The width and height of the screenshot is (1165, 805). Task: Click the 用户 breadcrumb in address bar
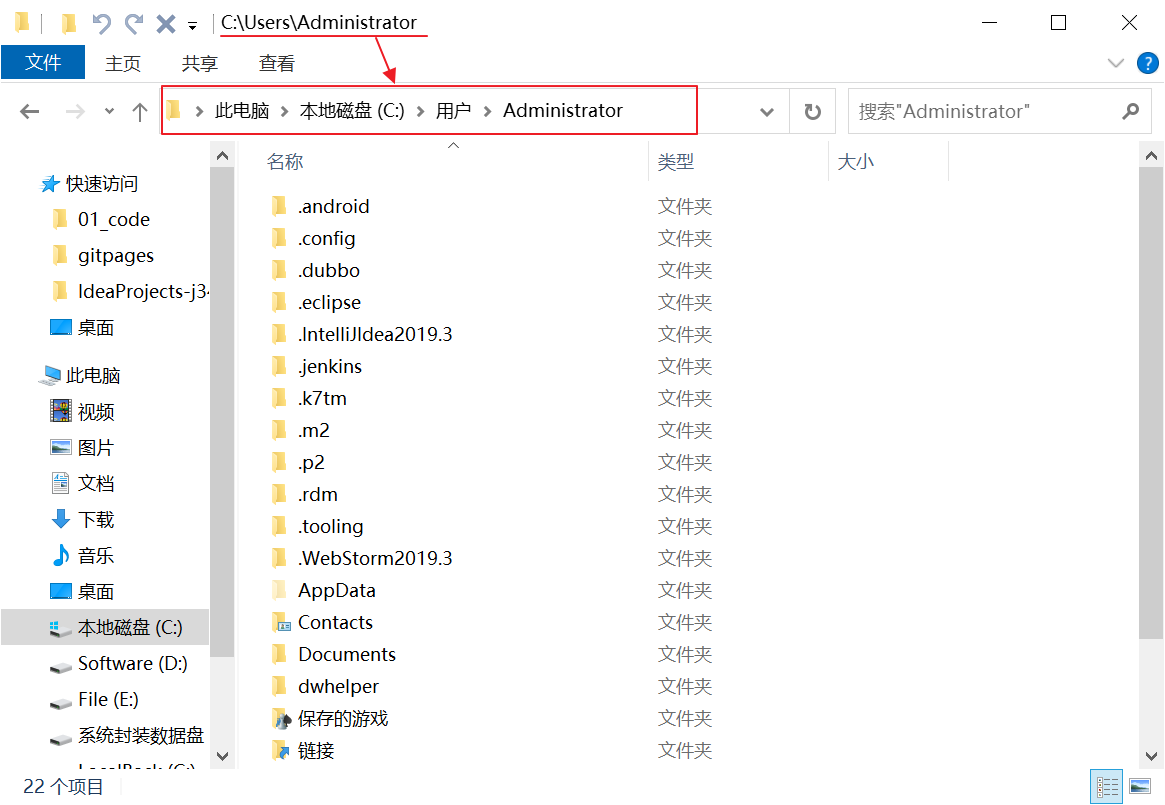(453, 111)
